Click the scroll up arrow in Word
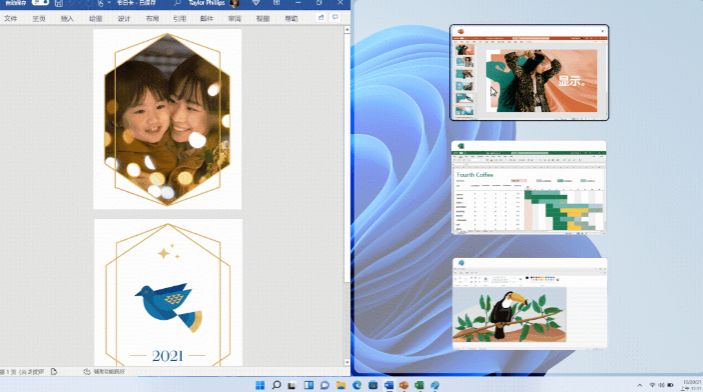 (347, 30)
